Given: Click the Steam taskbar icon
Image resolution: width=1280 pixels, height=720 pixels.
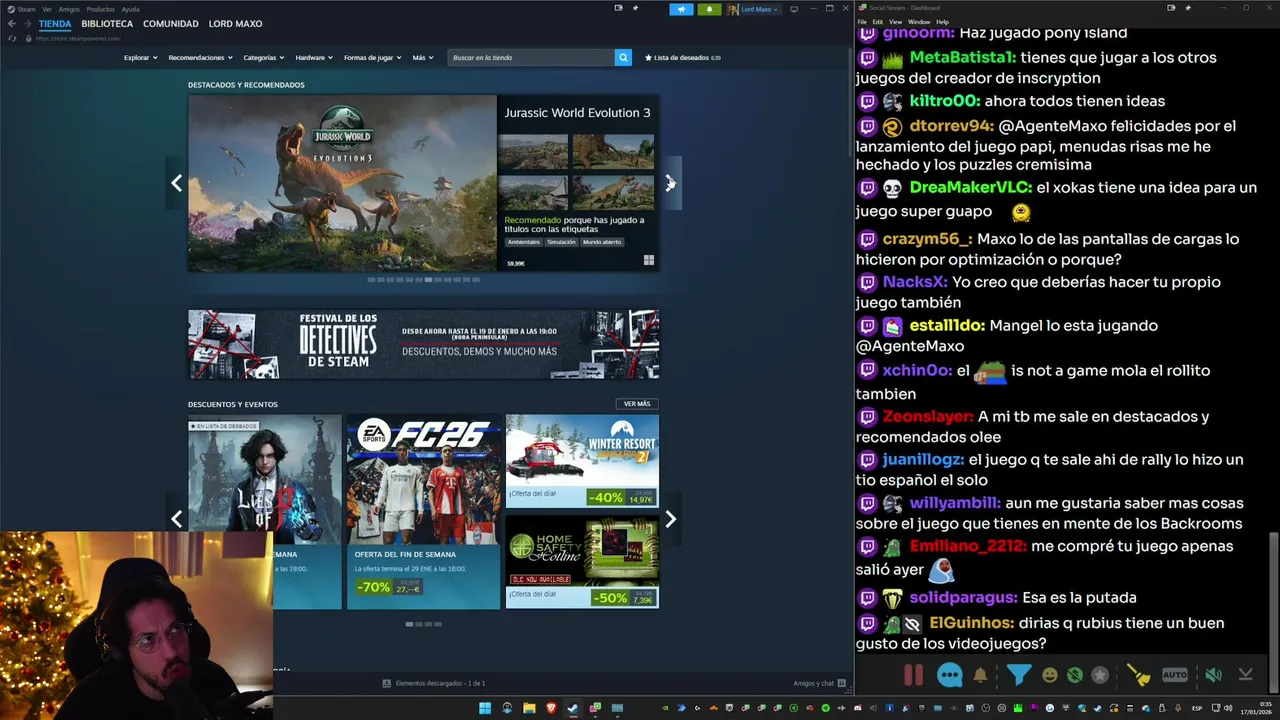Looking at the screenshot, I should point(573,708).
